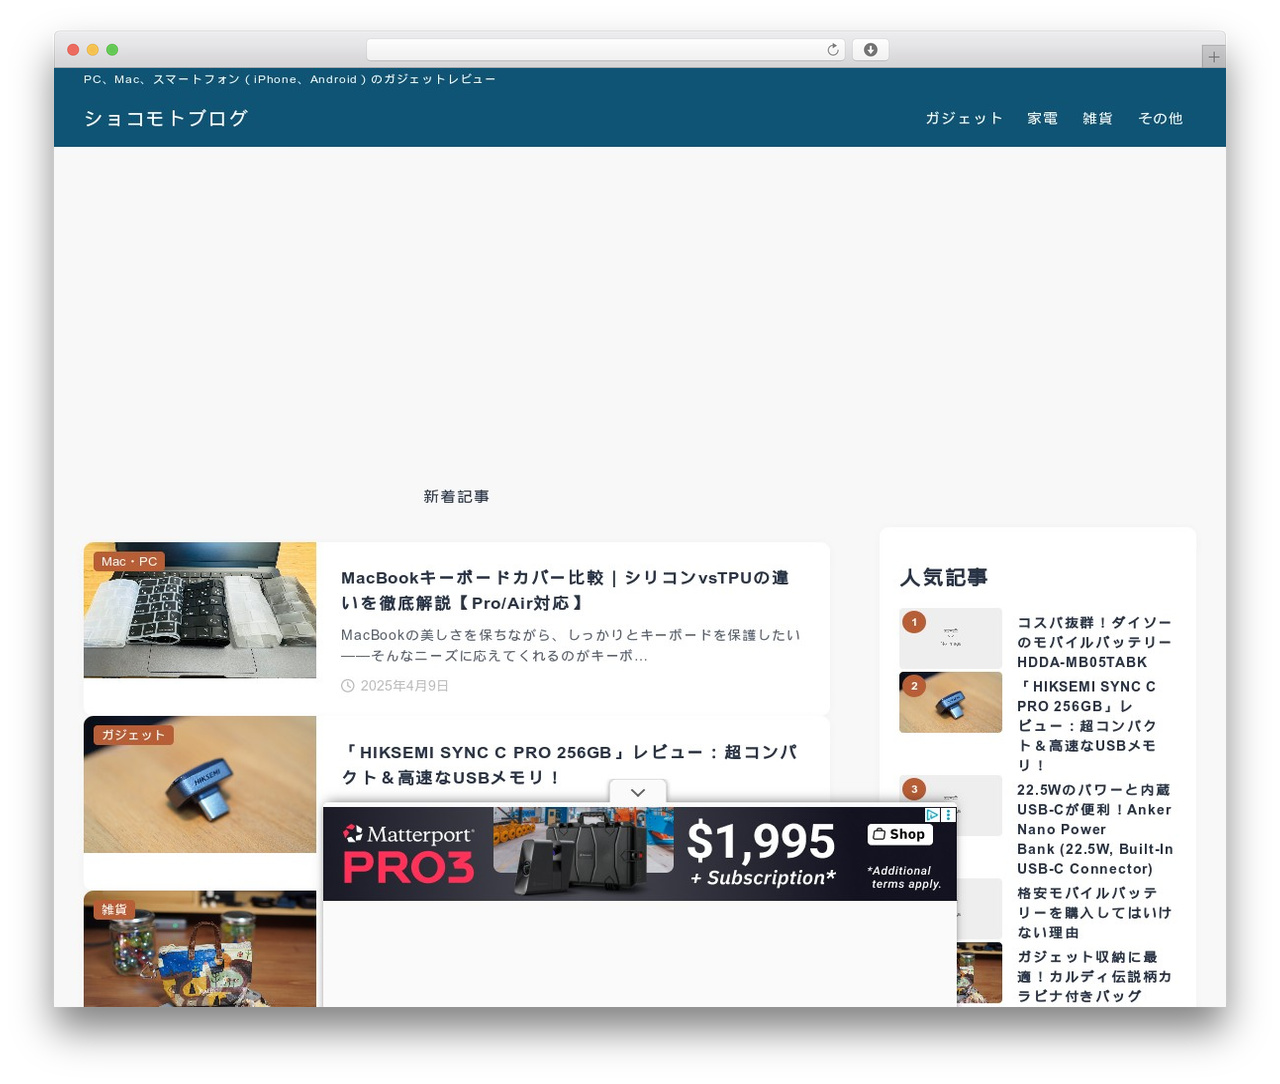
Task: Open popular article 格安モバイルバッテリー
Action: coord(1094,912)
